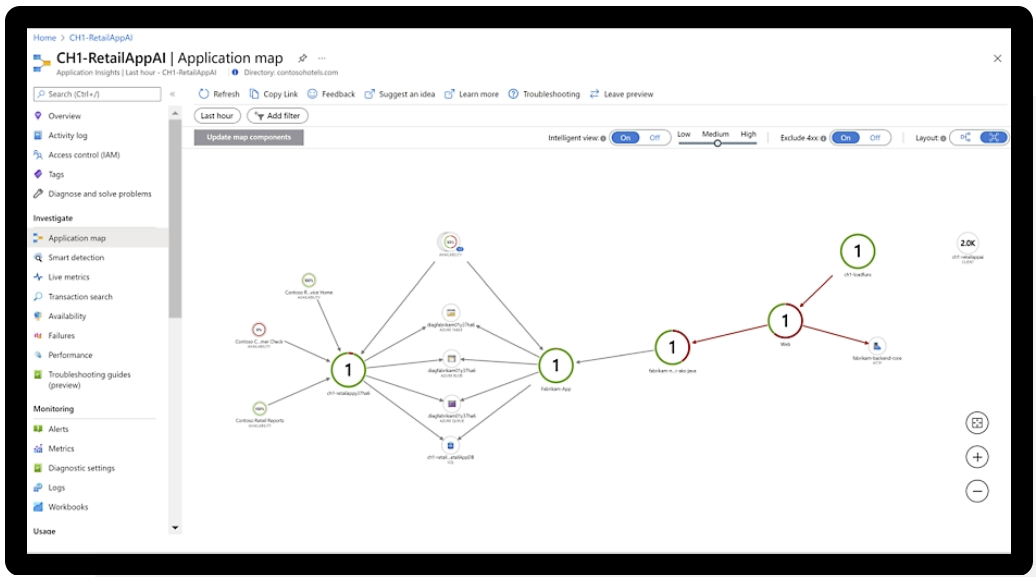
Task: Click the Refresh toolbar icon
Action: coord(204,94)
